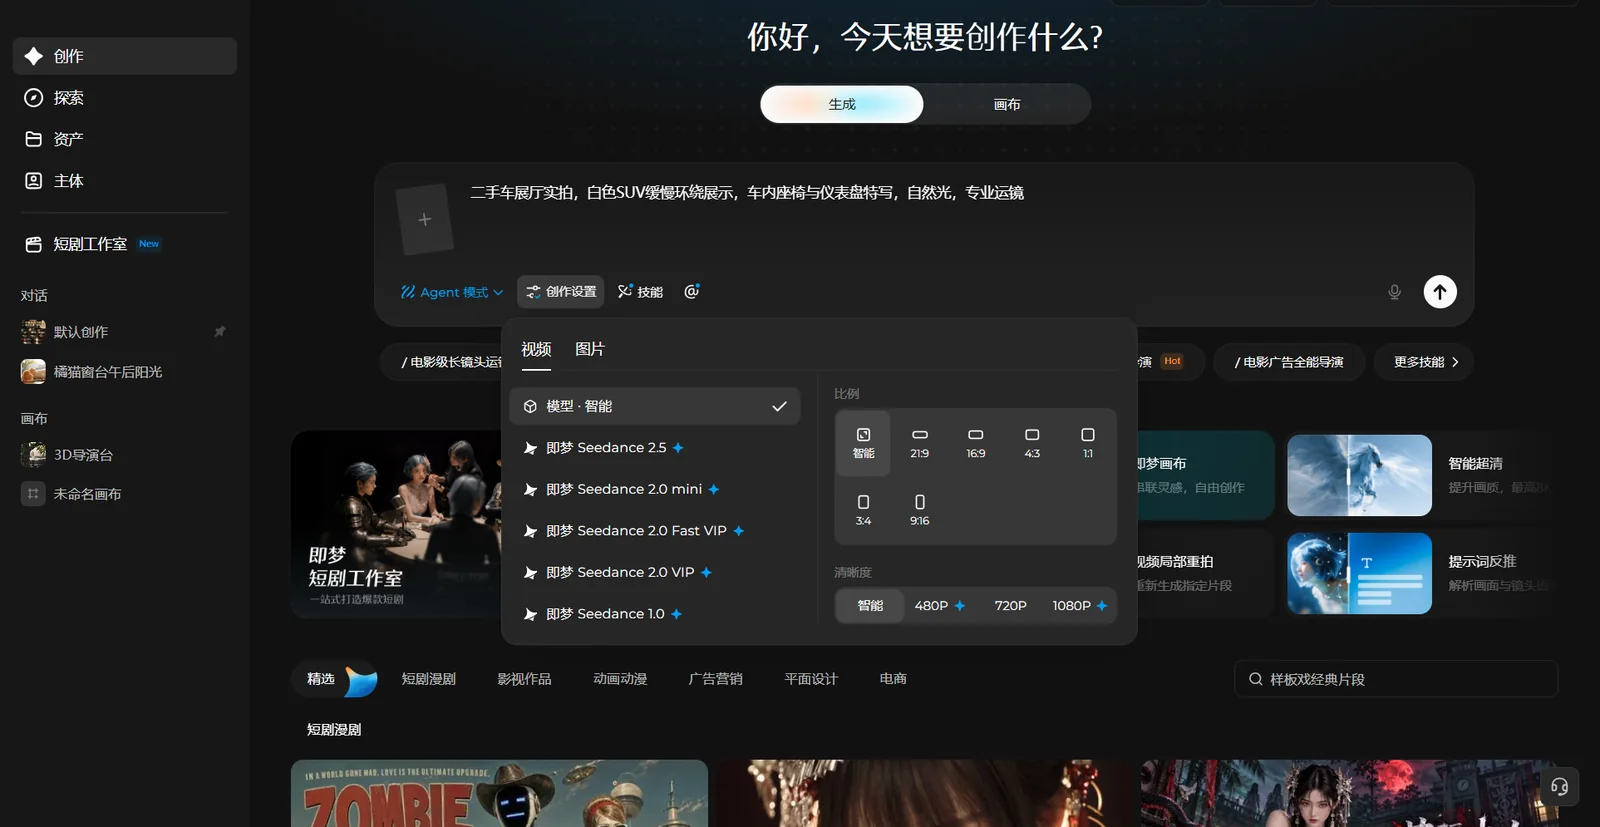Switch to 画布 canvas mode

(1007, 104)
